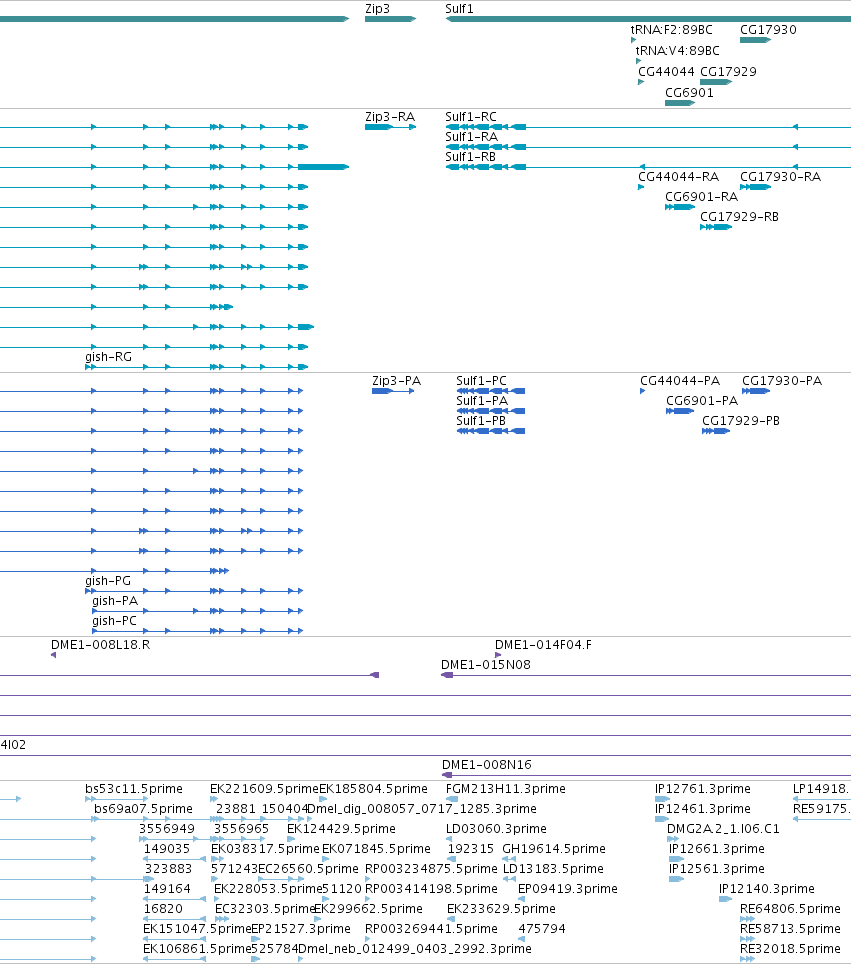851x964 pixels.
Task: Click the CG17929-PB protein feature
Action: pyautogui.click(x=716, y=431)
